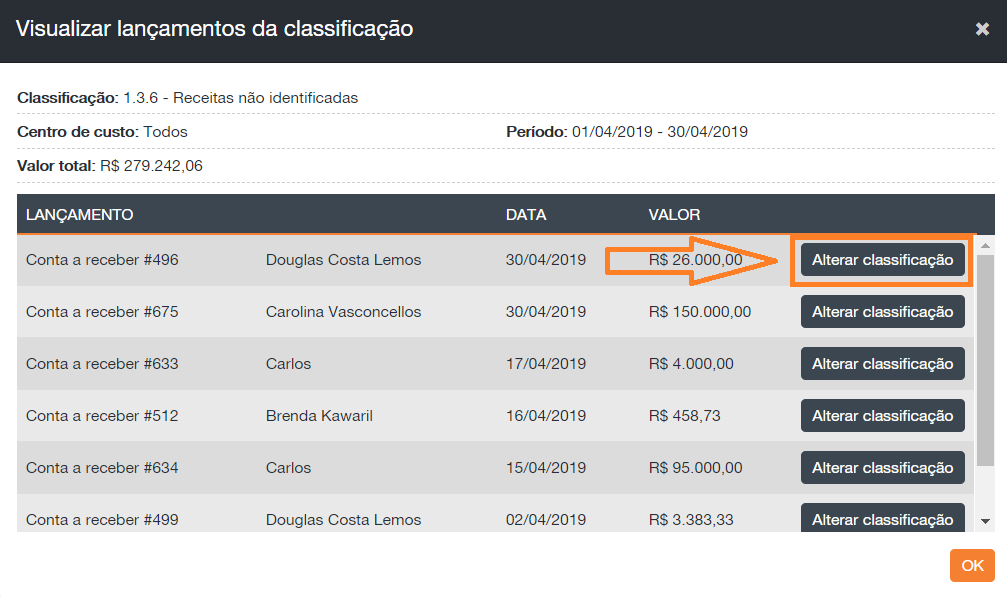Viewport: 1007px width, 597px height.
Task: Select the Conta a receber #675 row
Action: point(102,312)
